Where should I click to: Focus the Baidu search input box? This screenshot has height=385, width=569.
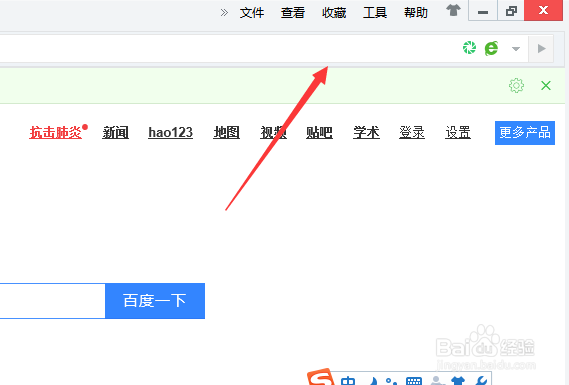53,301
